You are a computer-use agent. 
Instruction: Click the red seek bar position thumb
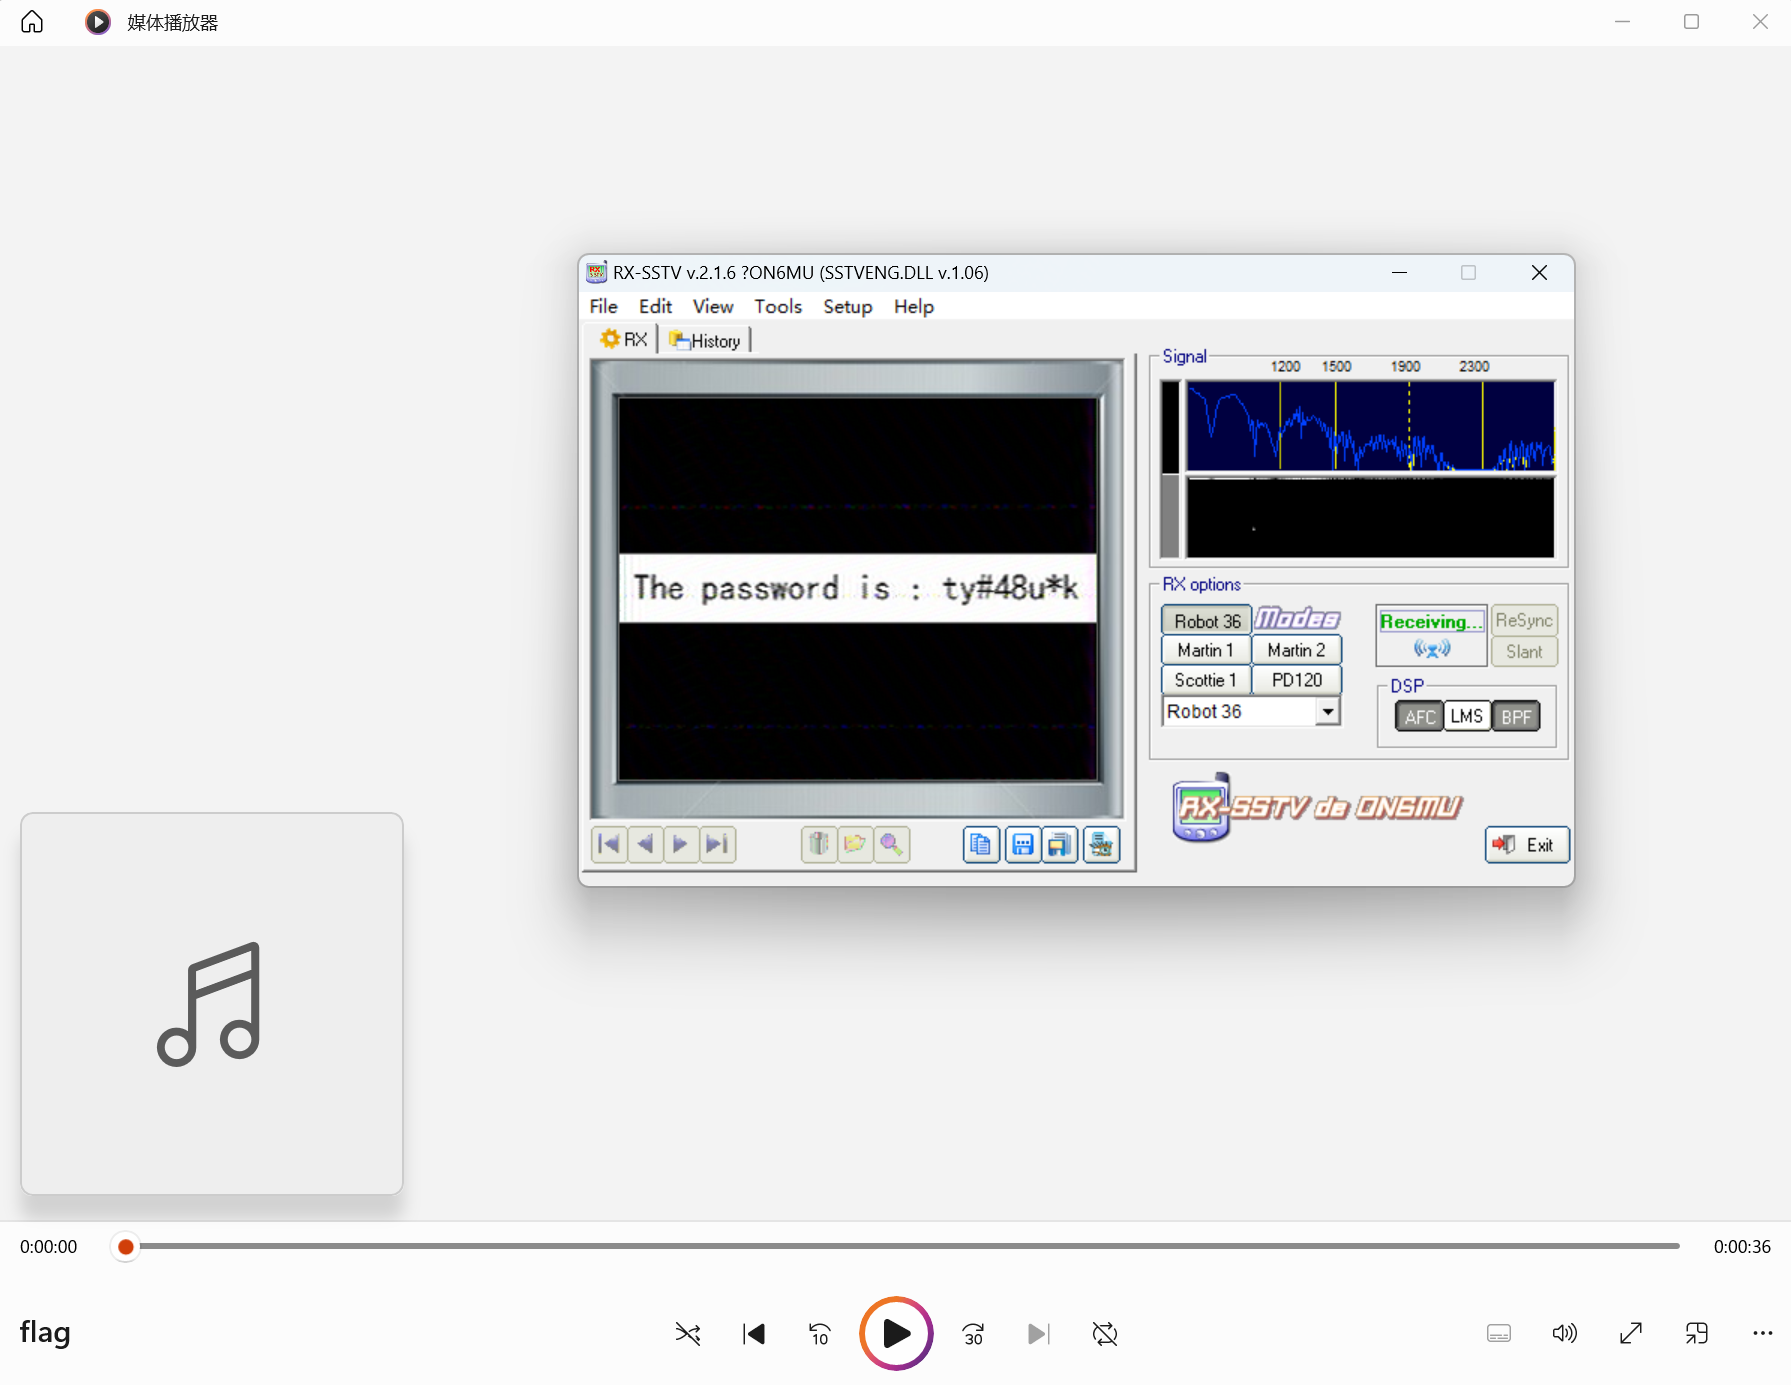tap(125, 1246)
